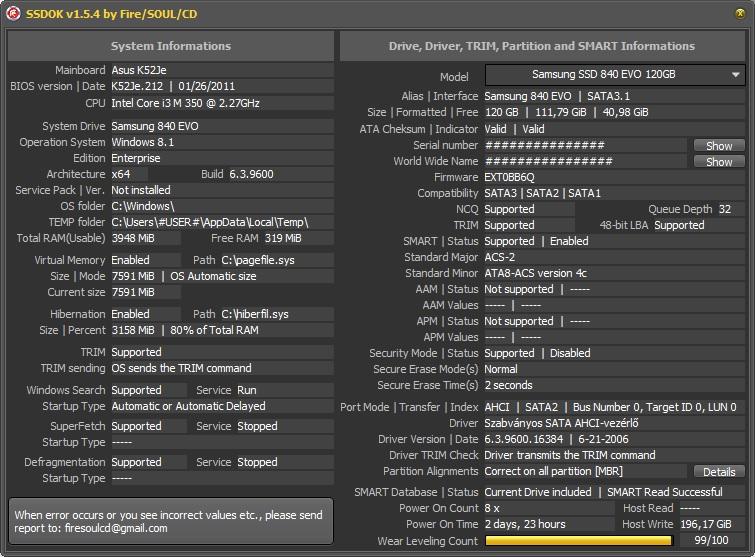
Task: Select Operation System value Windows 8.1
Action: (x=143, y=142)
